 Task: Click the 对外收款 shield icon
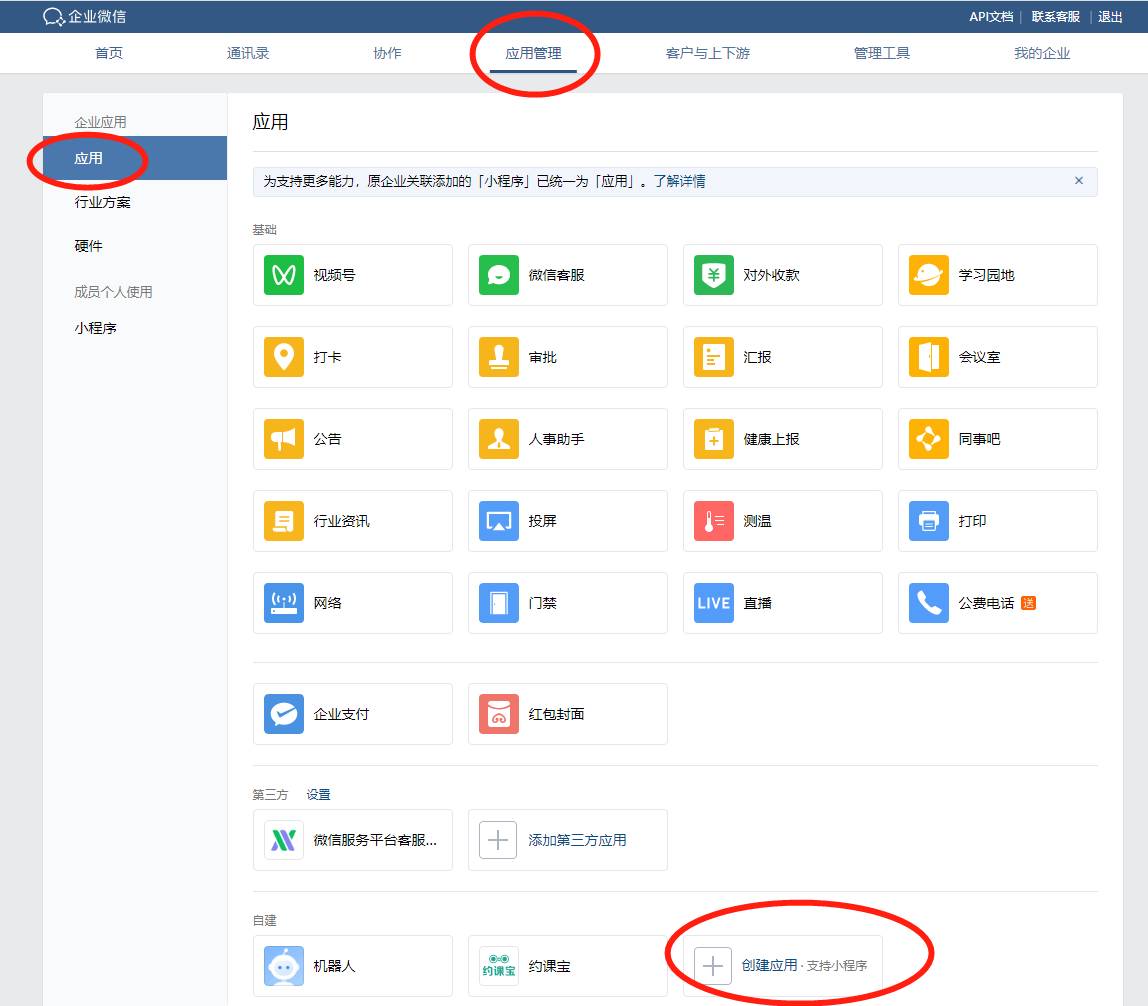pyautogui.click(x=714, y=275)
